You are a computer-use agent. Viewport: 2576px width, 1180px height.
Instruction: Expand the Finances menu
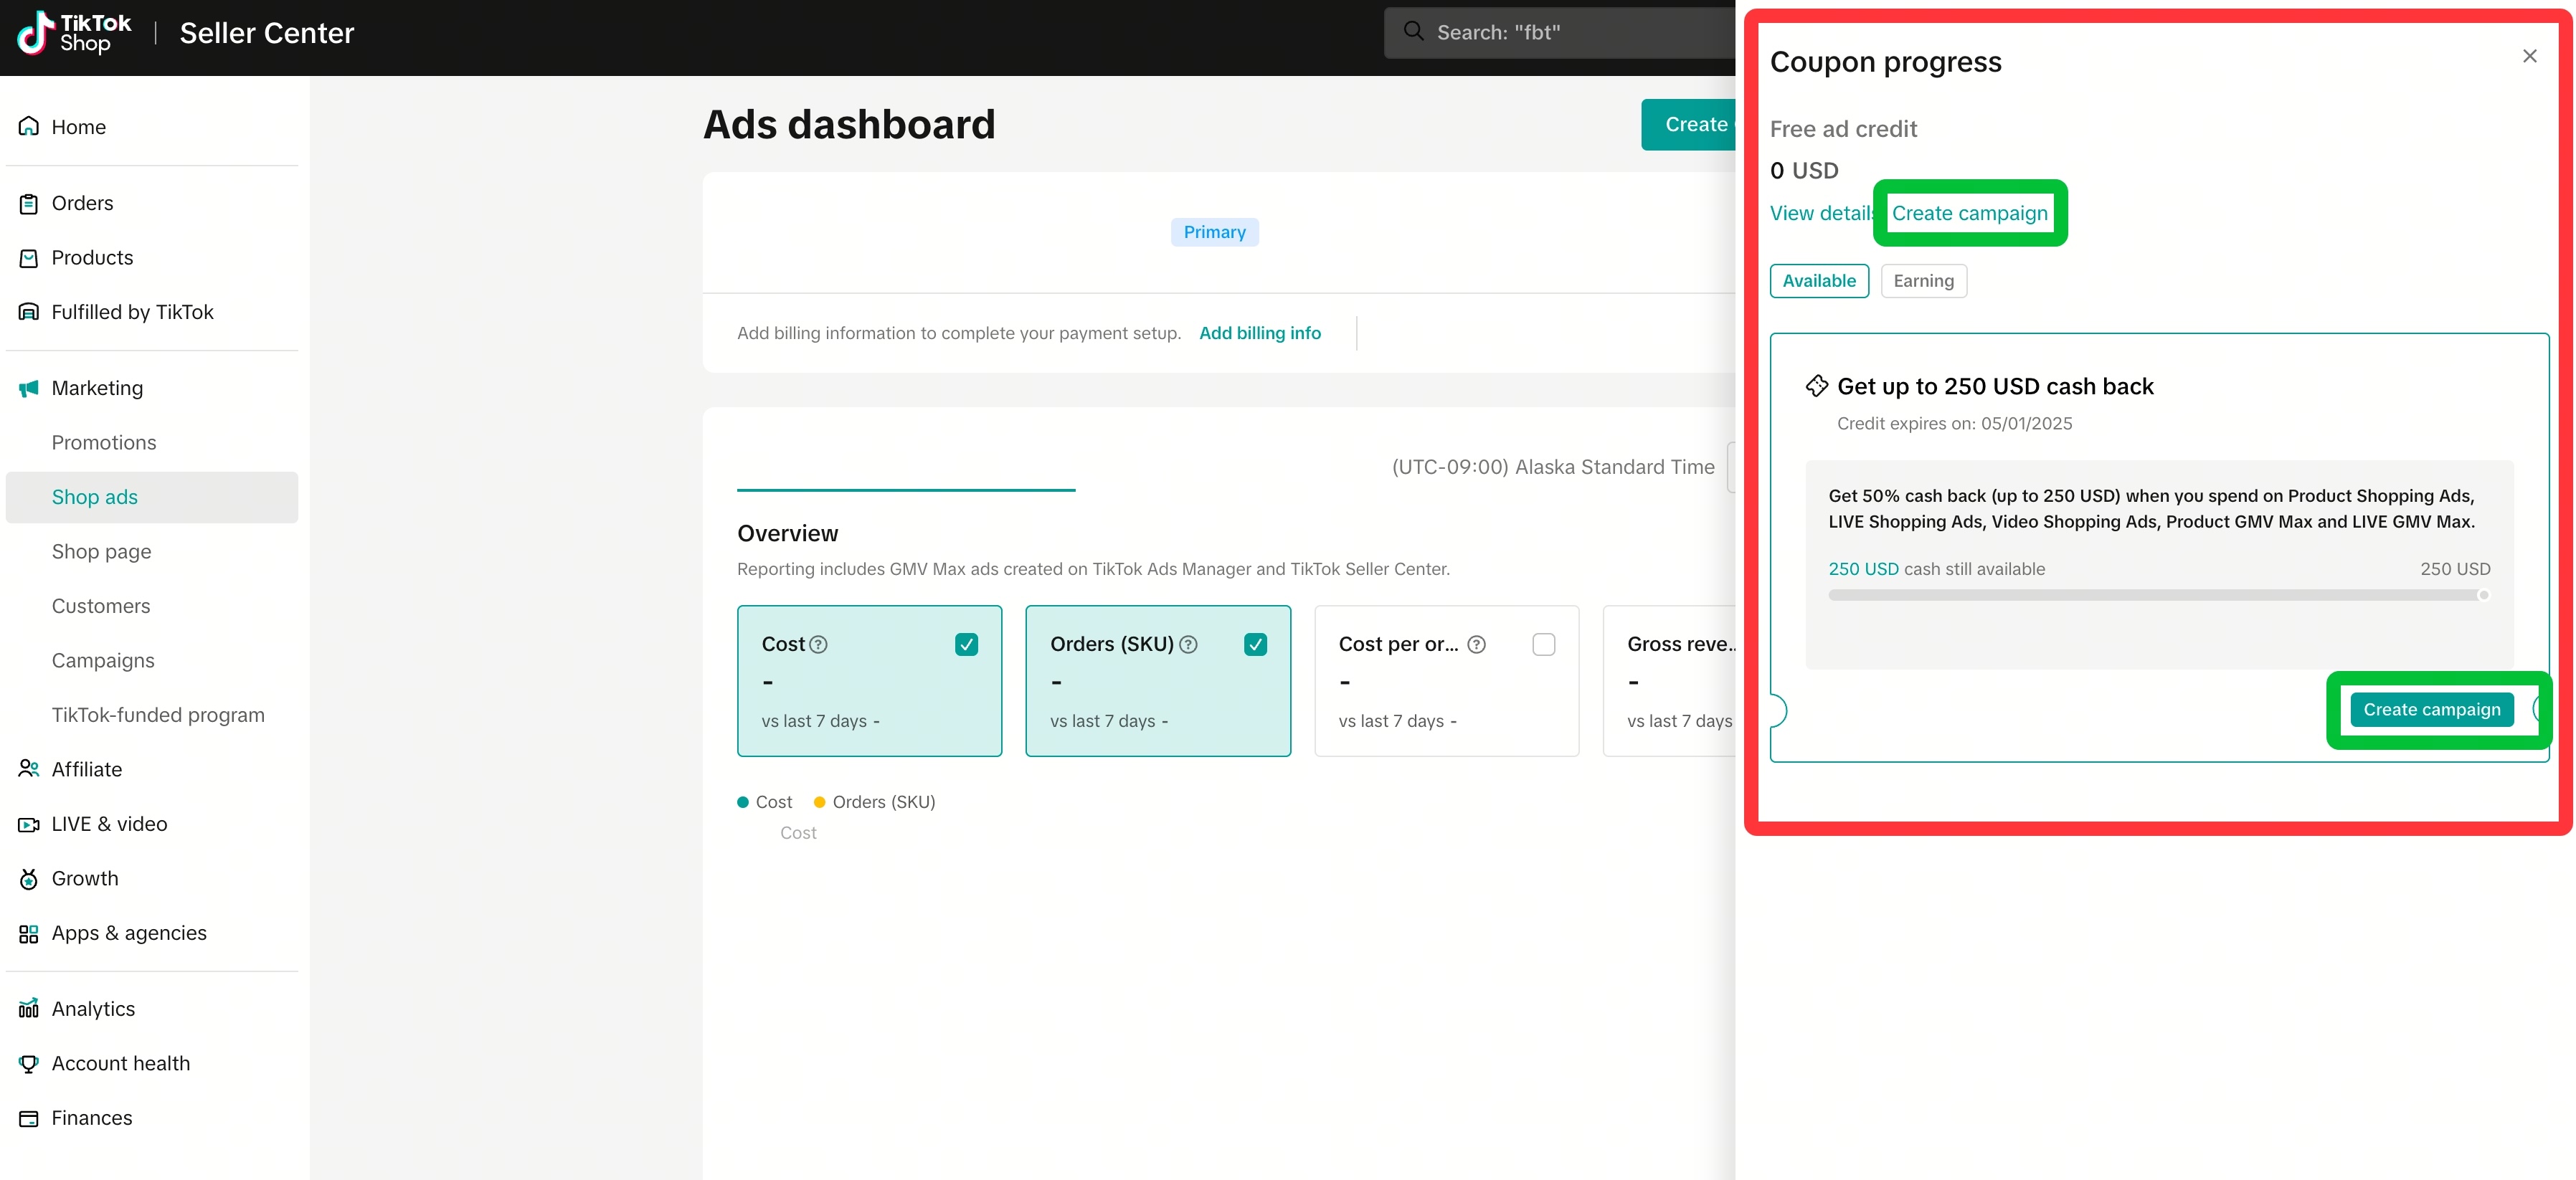[152, 1118]
